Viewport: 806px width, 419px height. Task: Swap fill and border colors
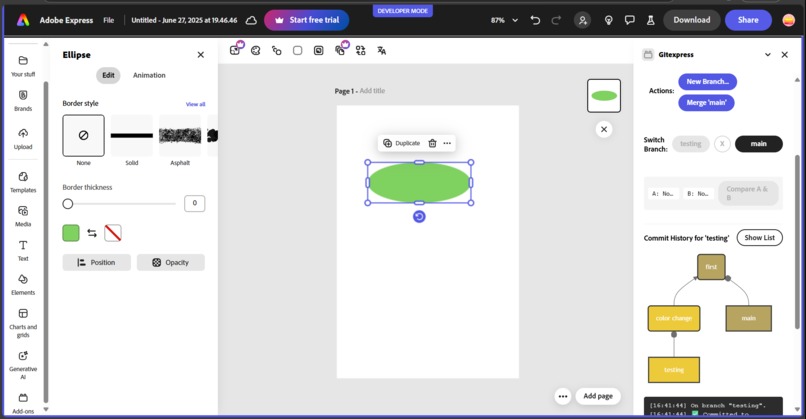tap(92, 233)
